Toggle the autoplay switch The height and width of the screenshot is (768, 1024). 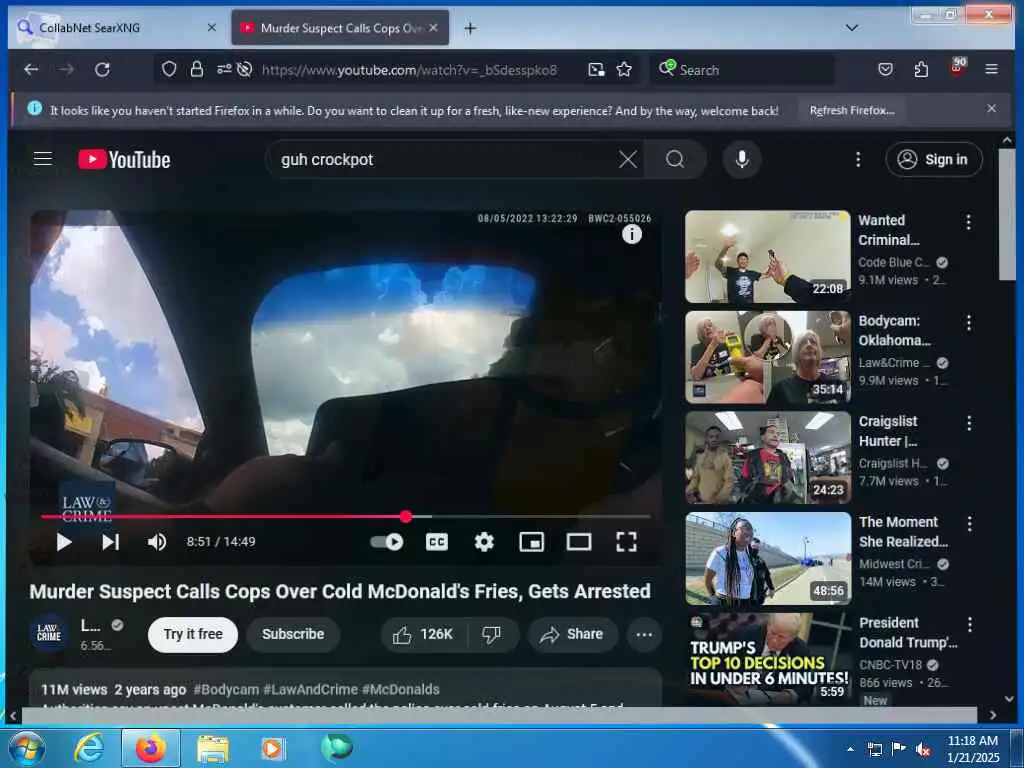pyautogui.click(x=387, y=542)
